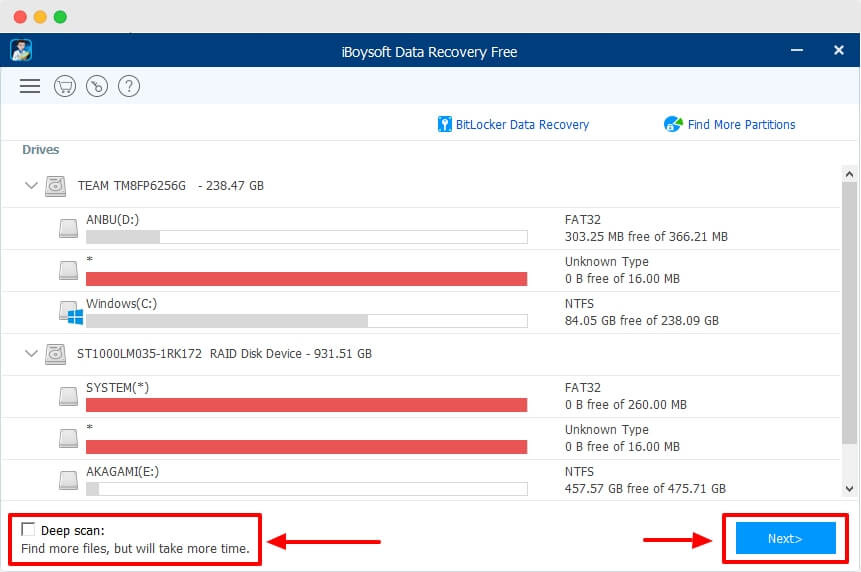Click 'TEAM TM8FP6256G - 238.47 GB' disk name
Screen dimensions: 861x572
171,186
